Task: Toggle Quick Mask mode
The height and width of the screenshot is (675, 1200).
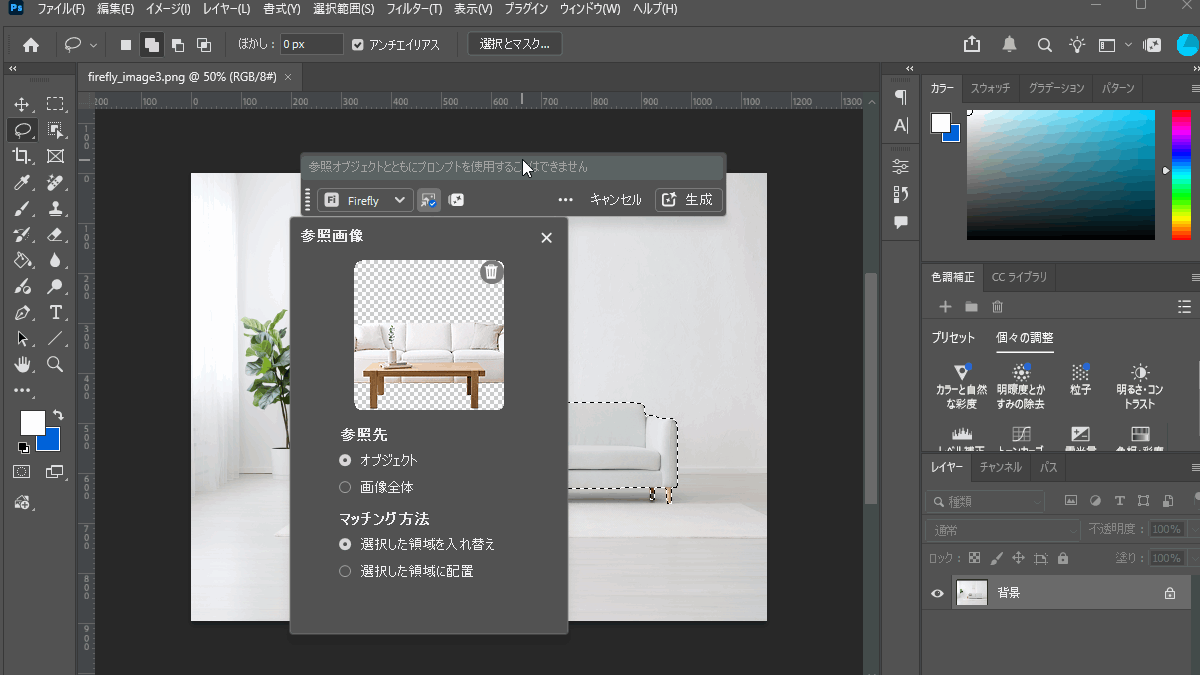Action: (22, 471)
